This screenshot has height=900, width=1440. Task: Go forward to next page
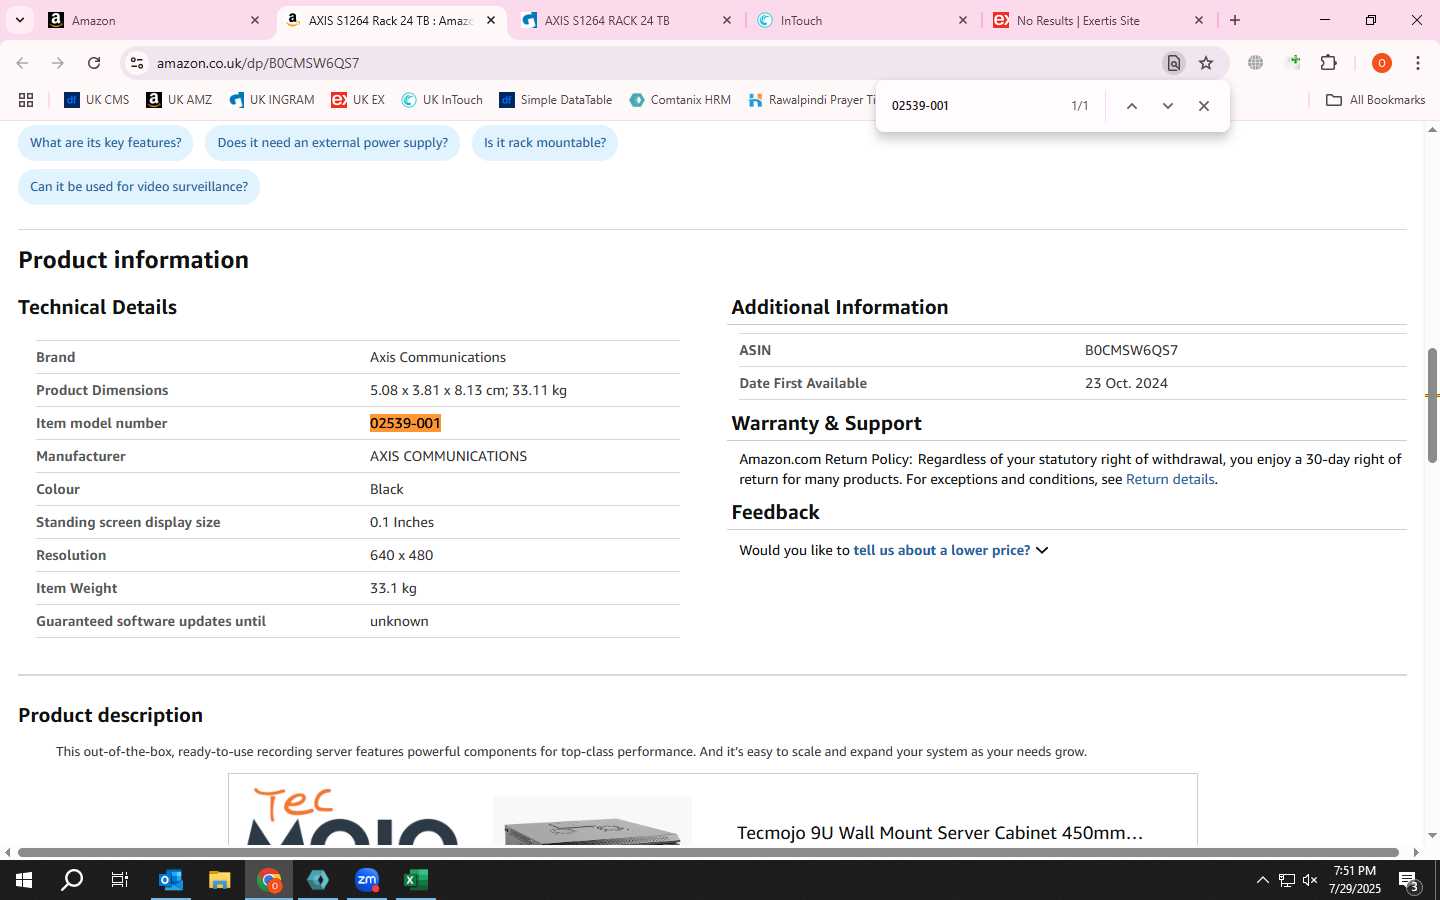tap(58, 63)
